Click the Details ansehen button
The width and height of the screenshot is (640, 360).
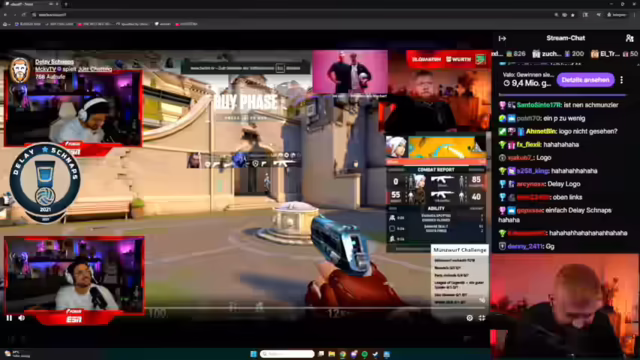pos(585,80)
